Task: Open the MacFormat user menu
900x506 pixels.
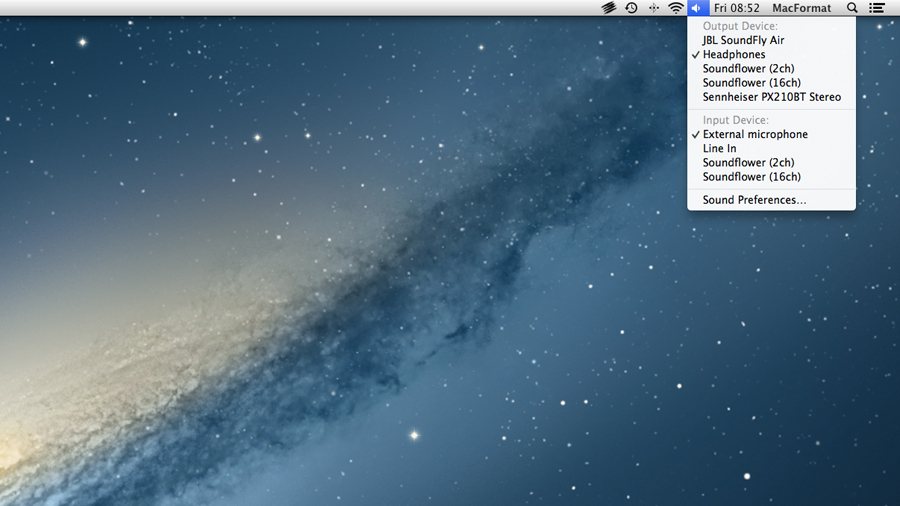Action: click(x=801, y=8)
